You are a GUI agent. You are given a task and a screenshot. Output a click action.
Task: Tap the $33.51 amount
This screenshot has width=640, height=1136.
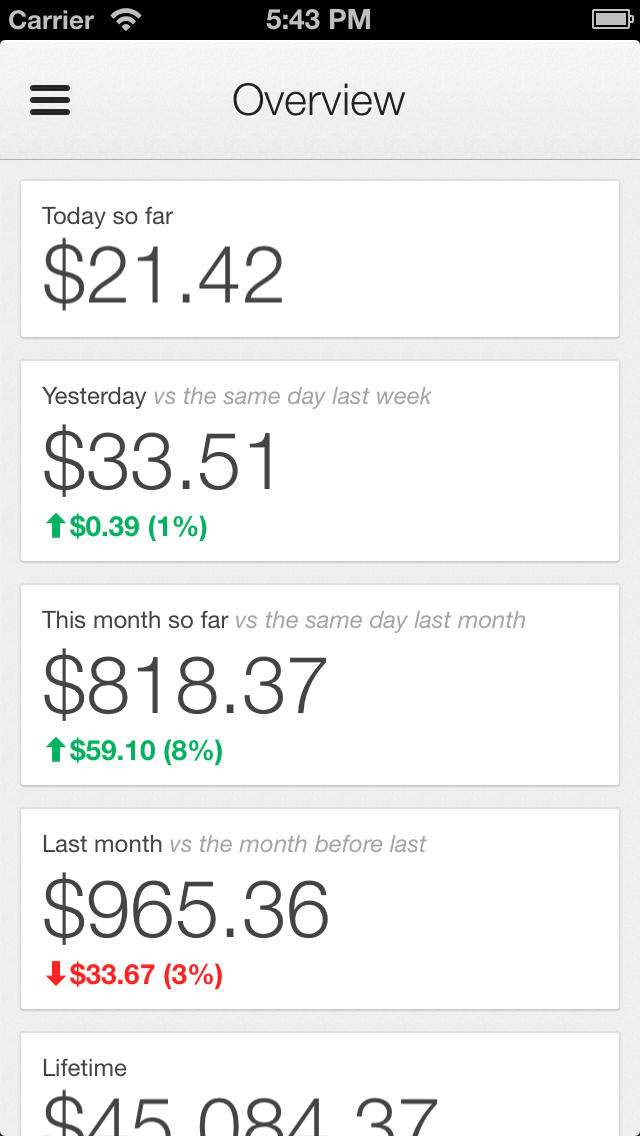[x=160, y=462]
